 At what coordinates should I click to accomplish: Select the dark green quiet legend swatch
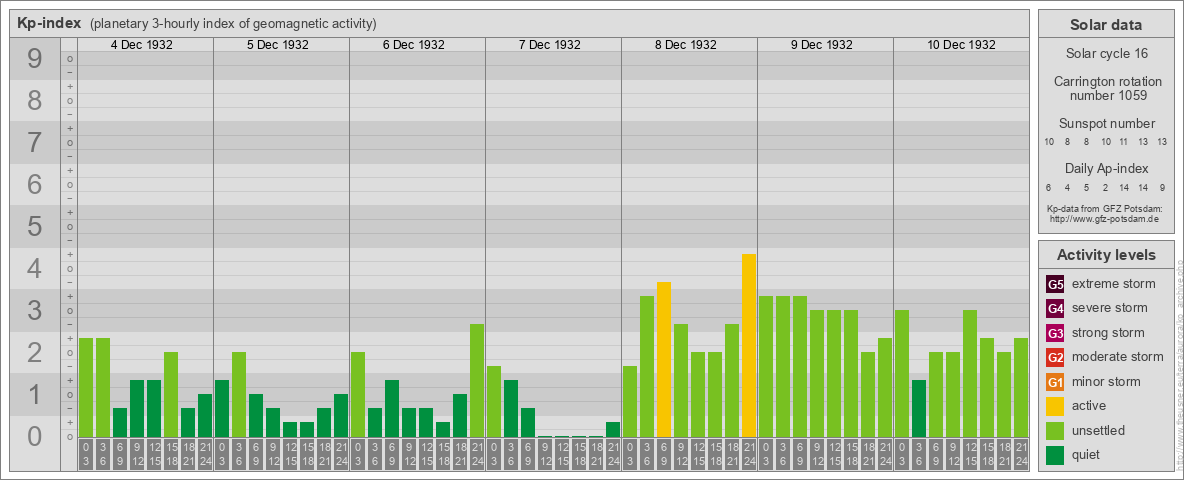[1055, 454]
